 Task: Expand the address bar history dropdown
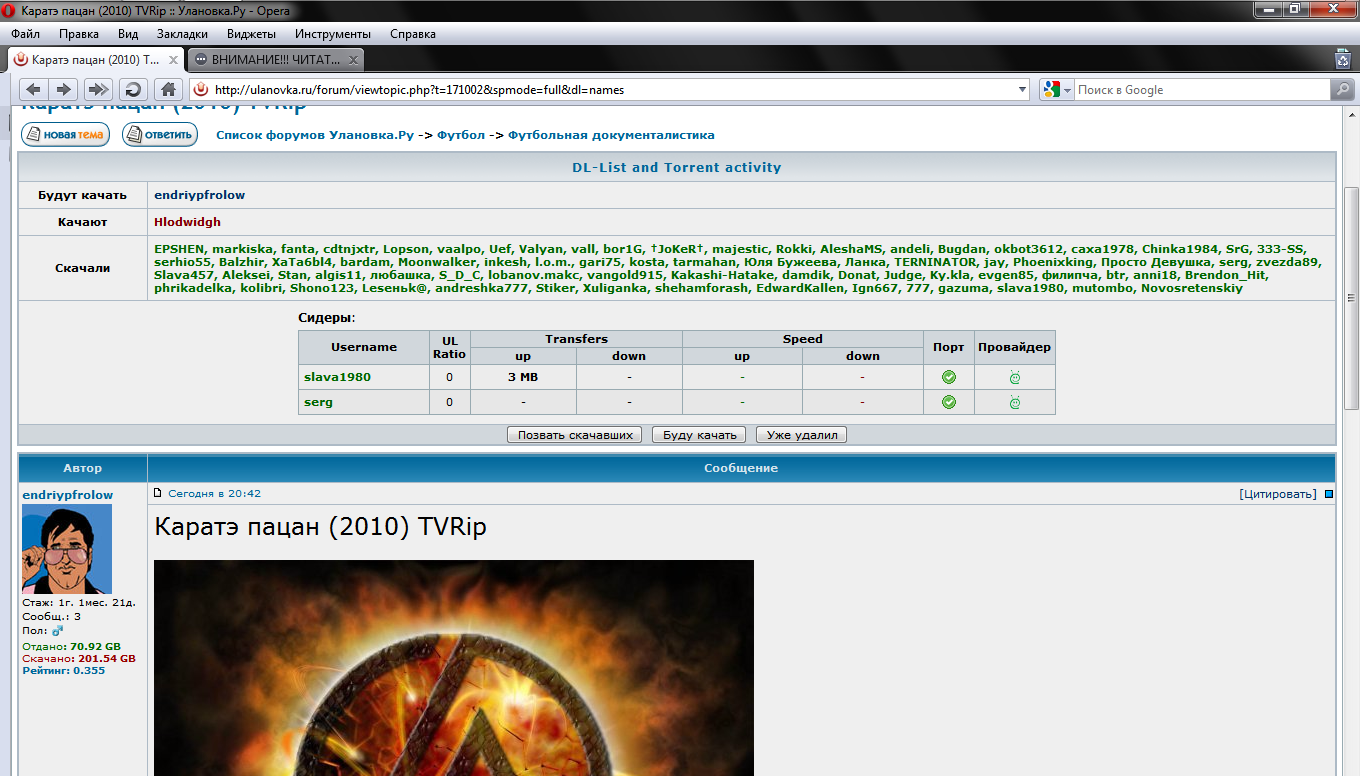click(x=1022, y=89)
